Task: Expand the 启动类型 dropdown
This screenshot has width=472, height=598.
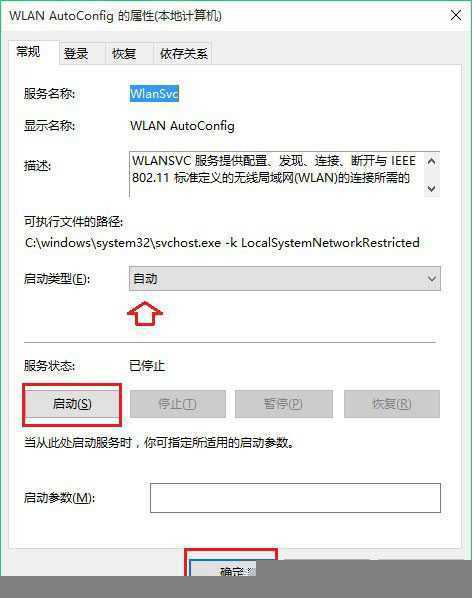Action: click(x=284, y=278)
